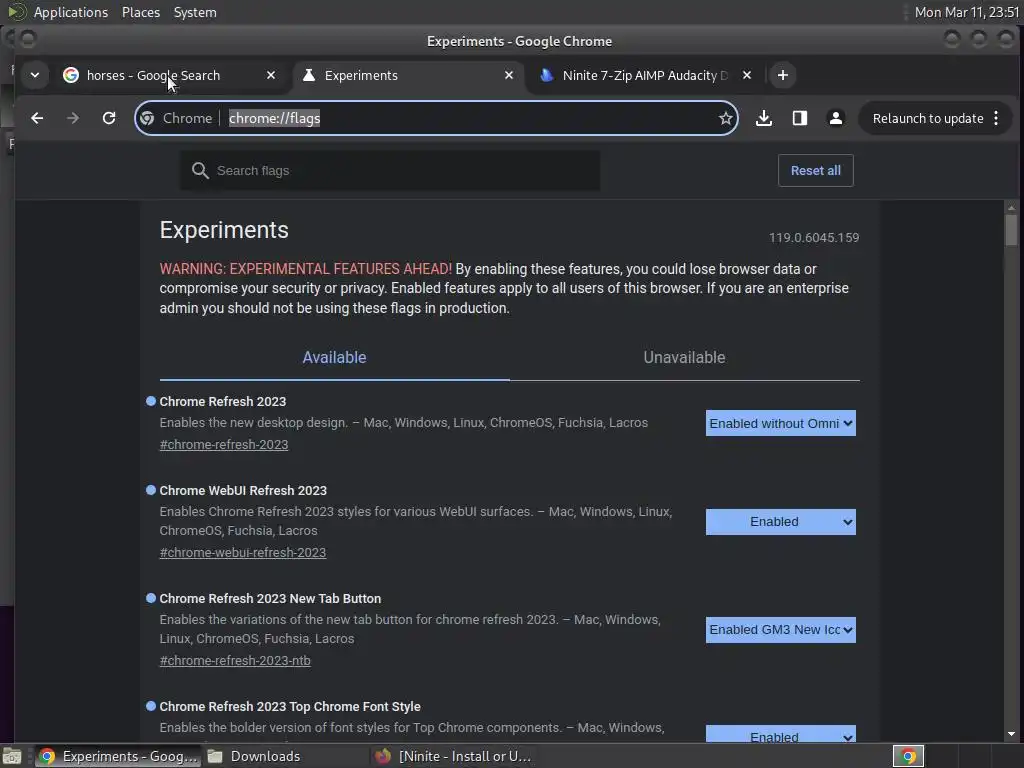Click the show desktop icon in taskbar
Screen dimensions: 1024x768
pyautogui.click(x=12, y=756)
